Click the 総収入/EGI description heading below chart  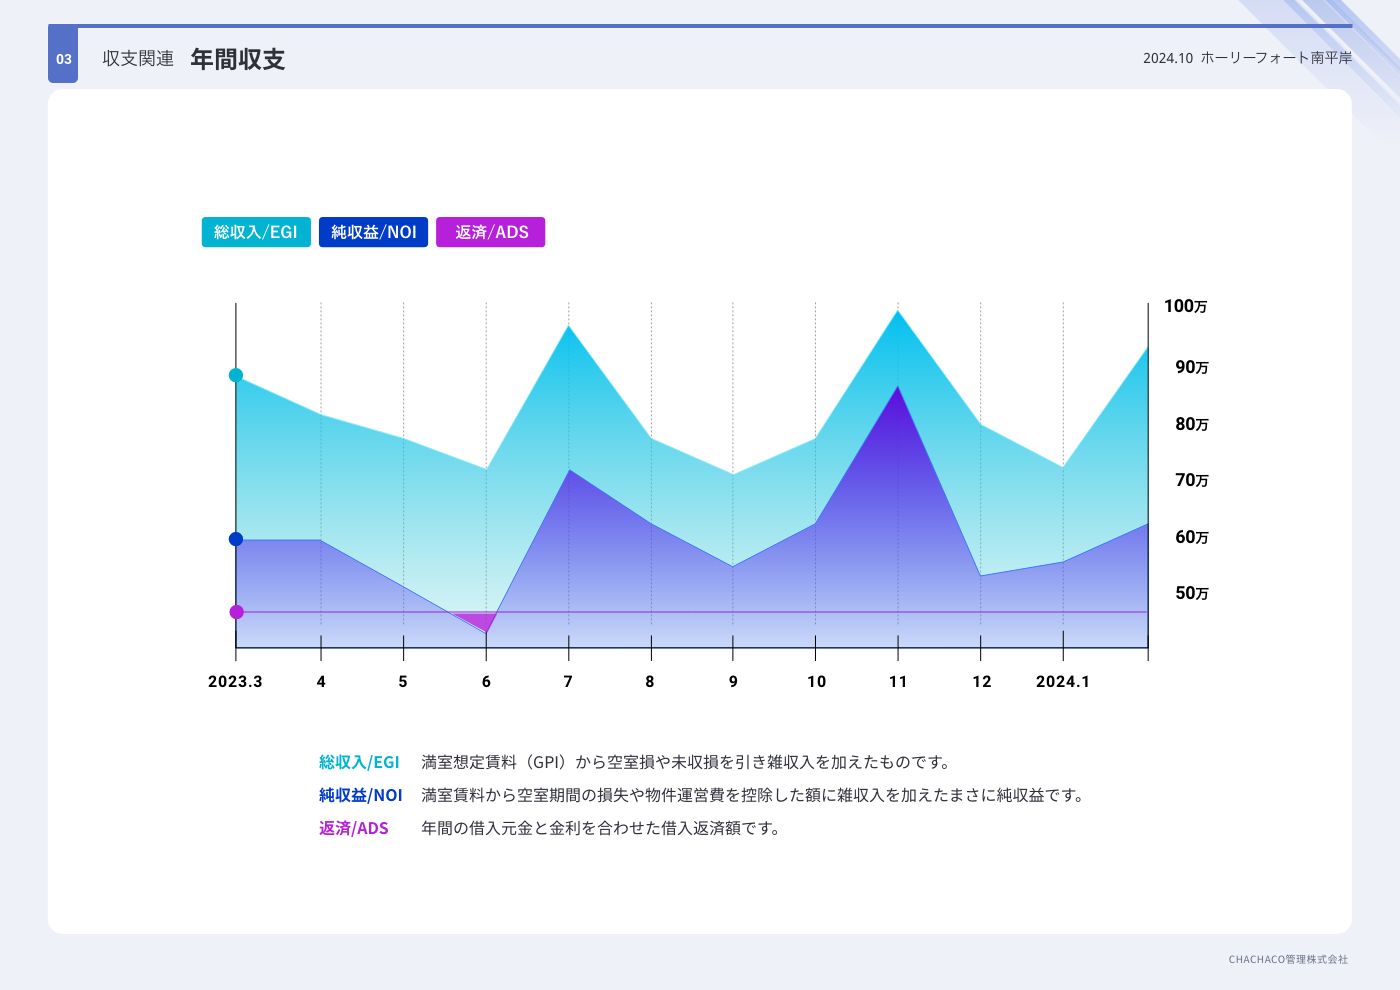359,763
